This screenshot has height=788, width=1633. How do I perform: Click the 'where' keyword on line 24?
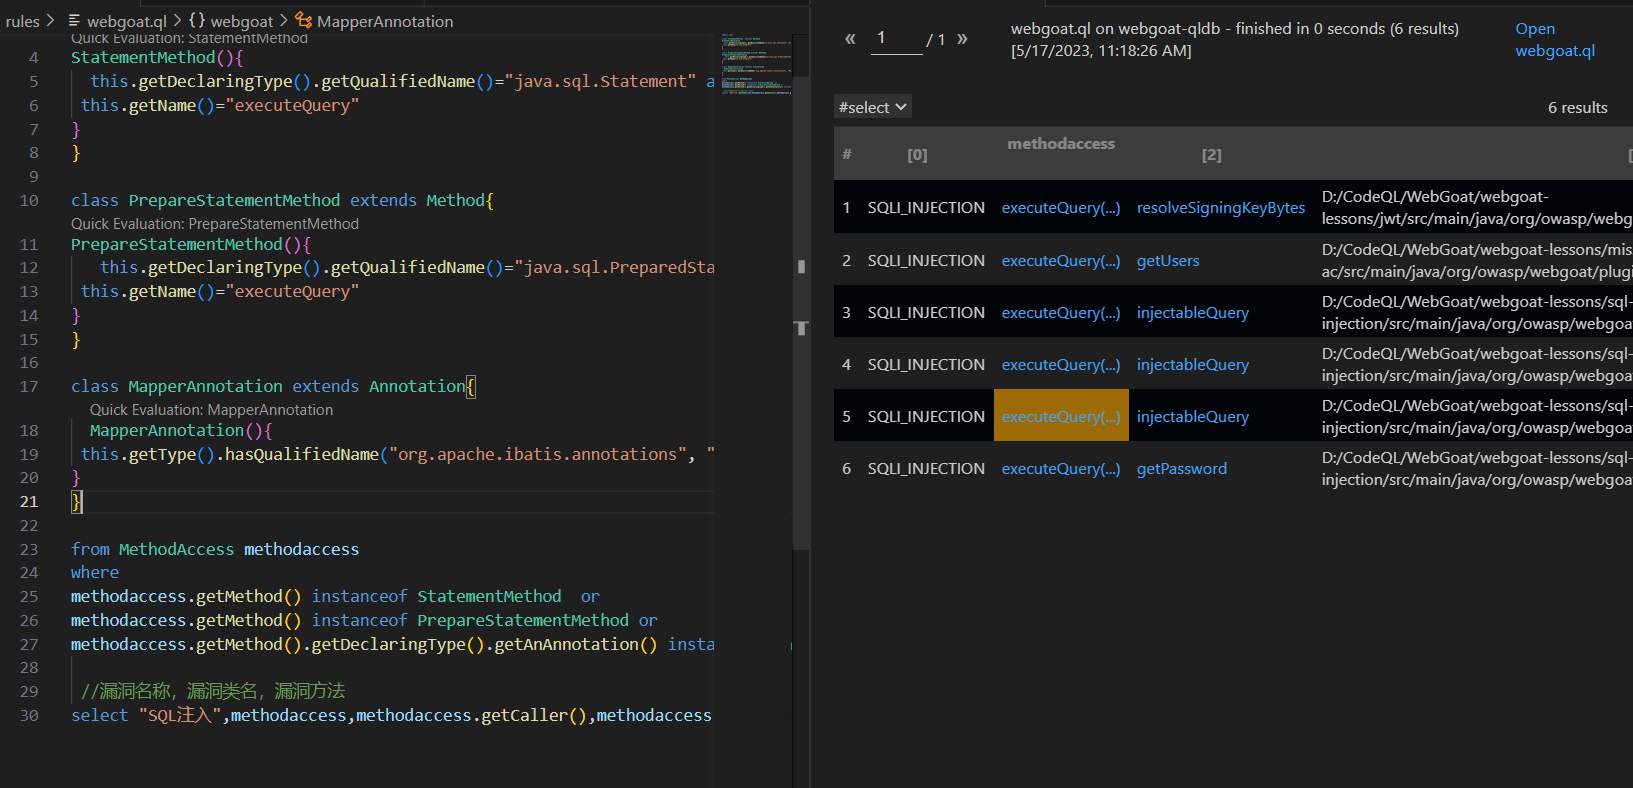tap(95, 573)
